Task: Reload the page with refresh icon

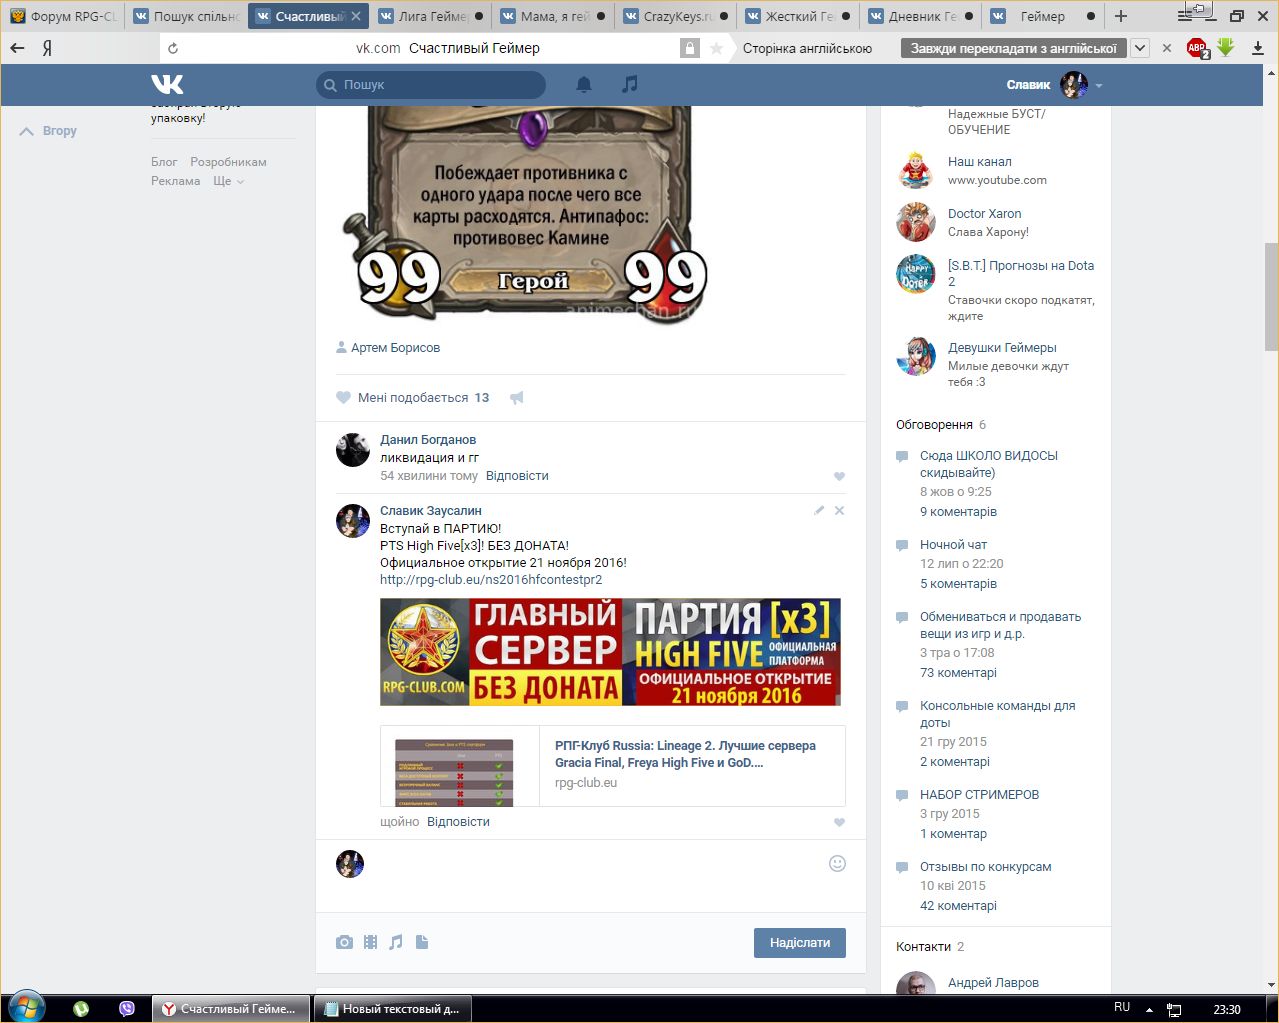Action: pos(173,48)
